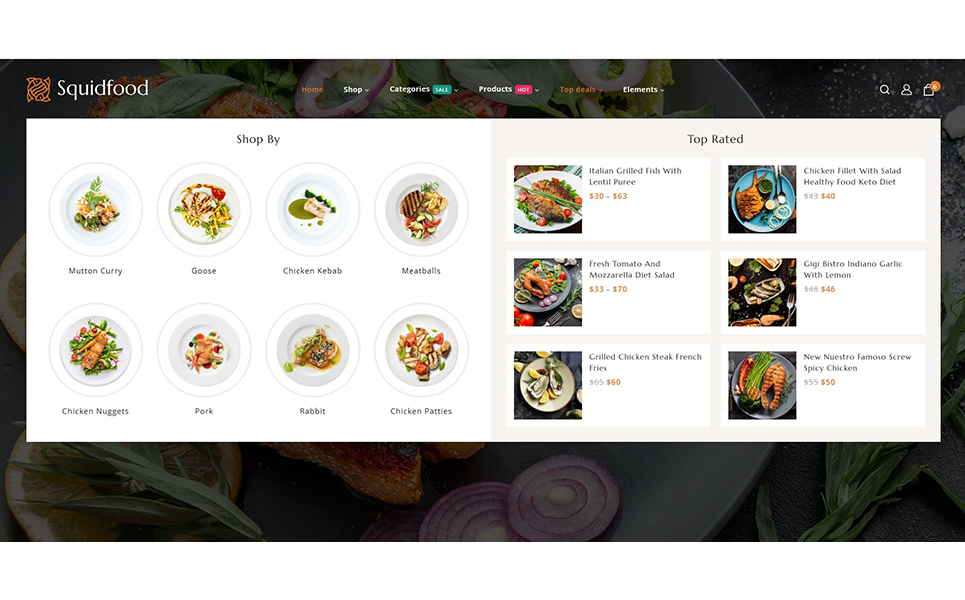Select the Mutton Curry category plate
This screenshot has width=965, height=600.
click(x=95, y=209)
